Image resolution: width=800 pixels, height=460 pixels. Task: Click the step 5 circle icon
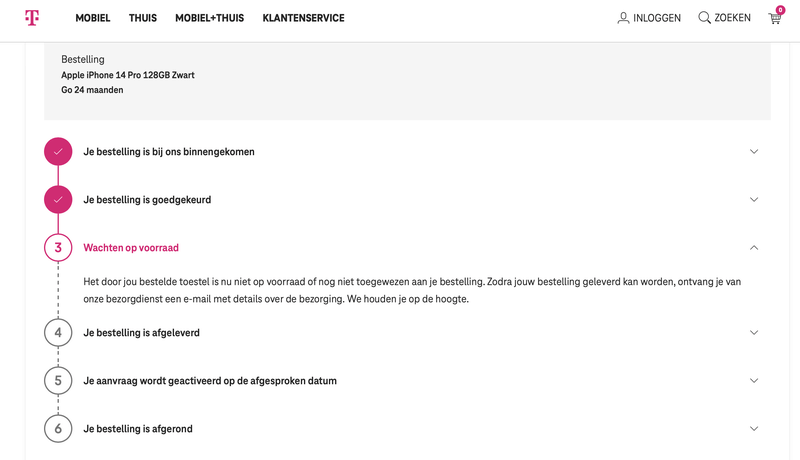(58, 380)
